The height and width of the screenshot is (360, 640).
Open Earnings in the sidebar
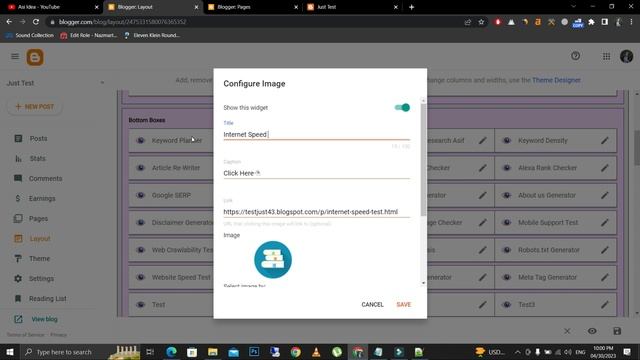click(x=42, y=198)
